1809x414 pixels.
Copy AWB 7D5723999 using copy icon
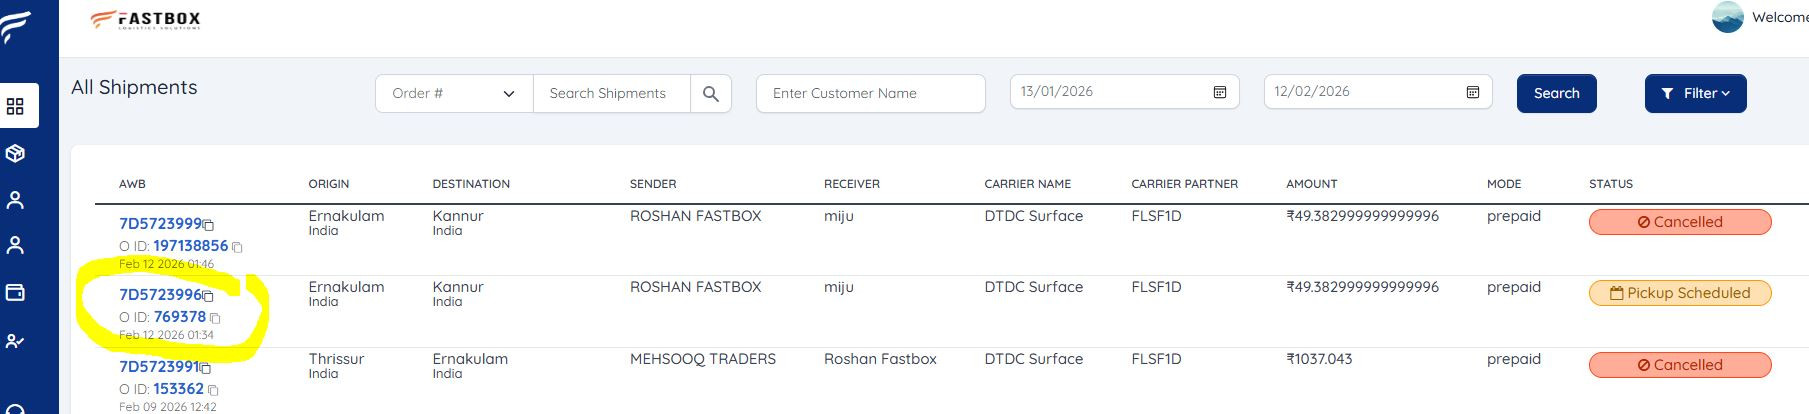[208, 225]
